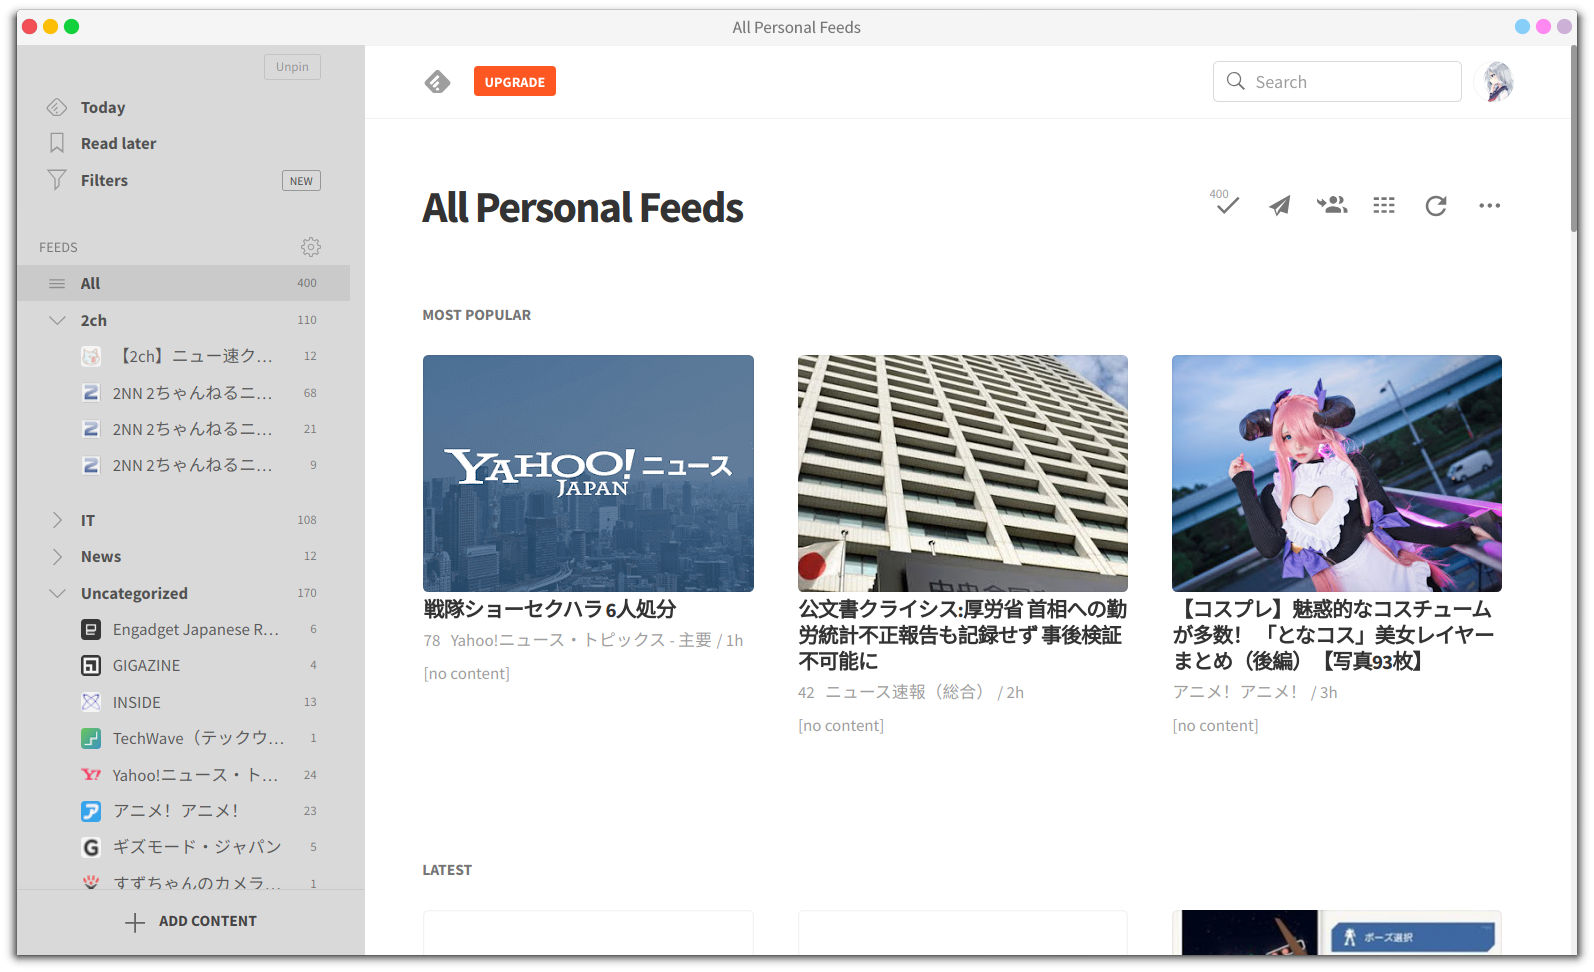1594x972 pixels.
Task: Click the orange UPGRADE button
Action: pos(515,82)
